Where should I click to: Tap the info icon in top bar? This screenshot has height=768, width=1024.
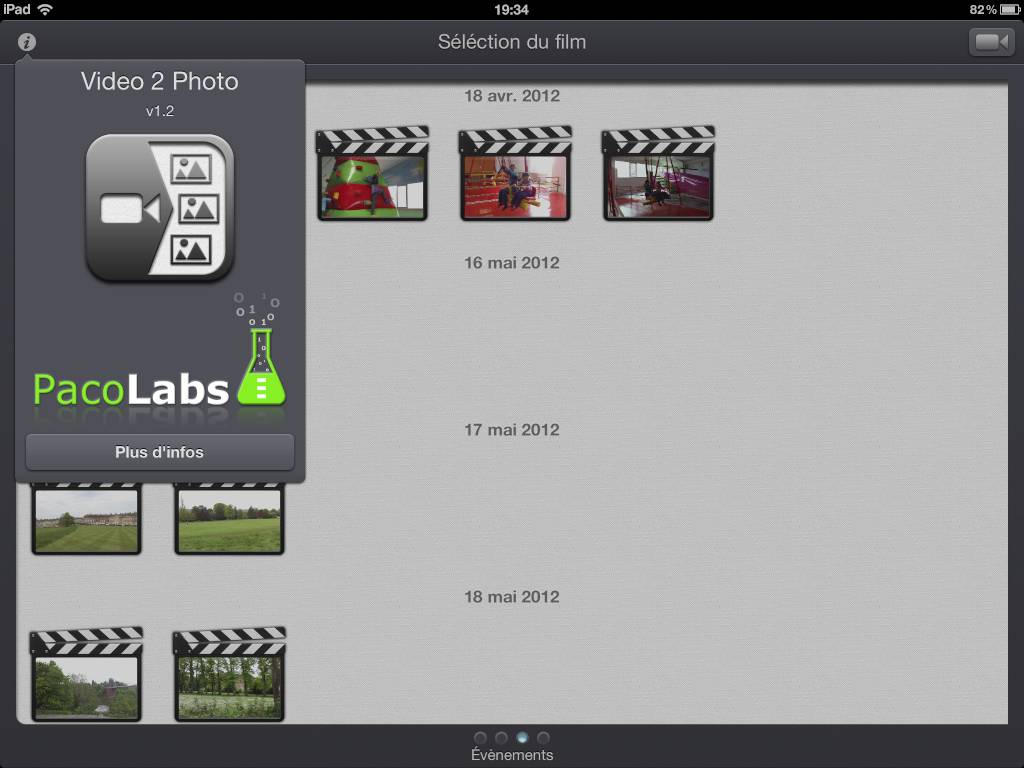27,42
